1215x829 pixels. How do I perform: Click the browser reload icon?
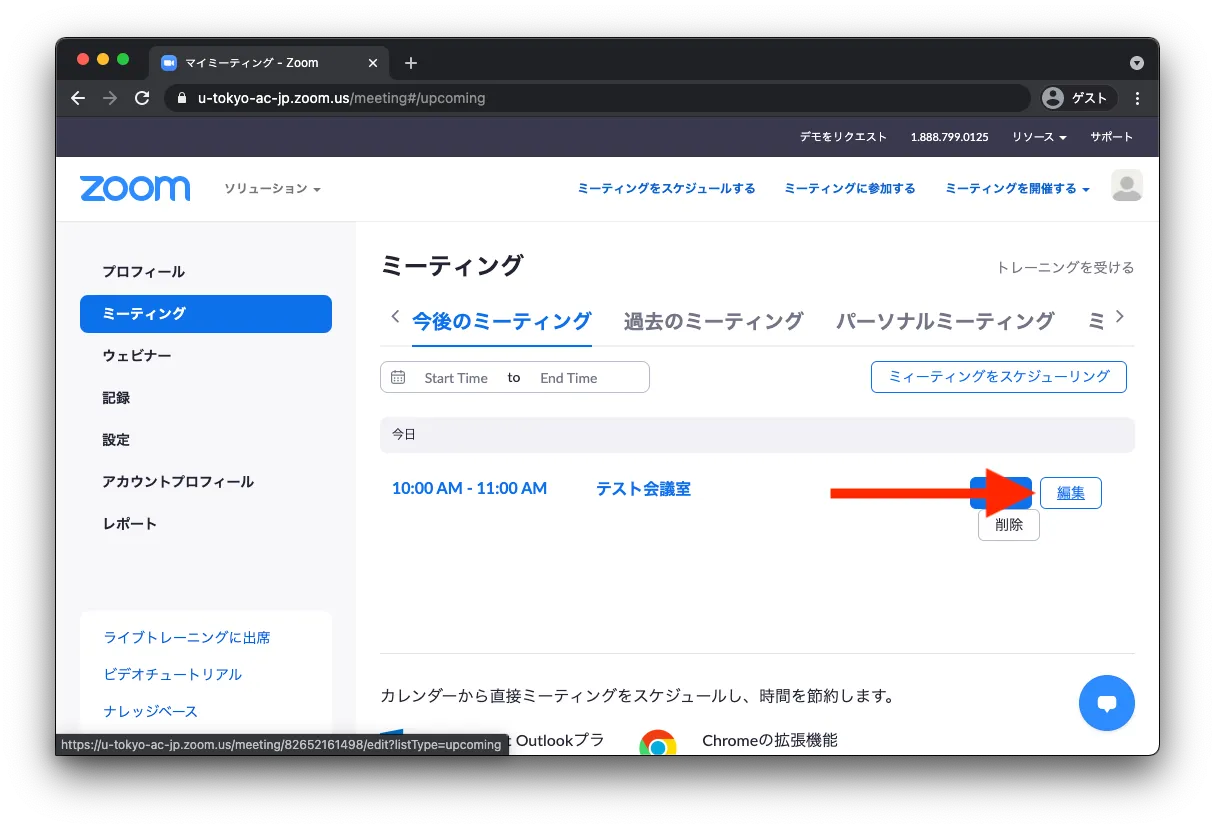[142, 98]
